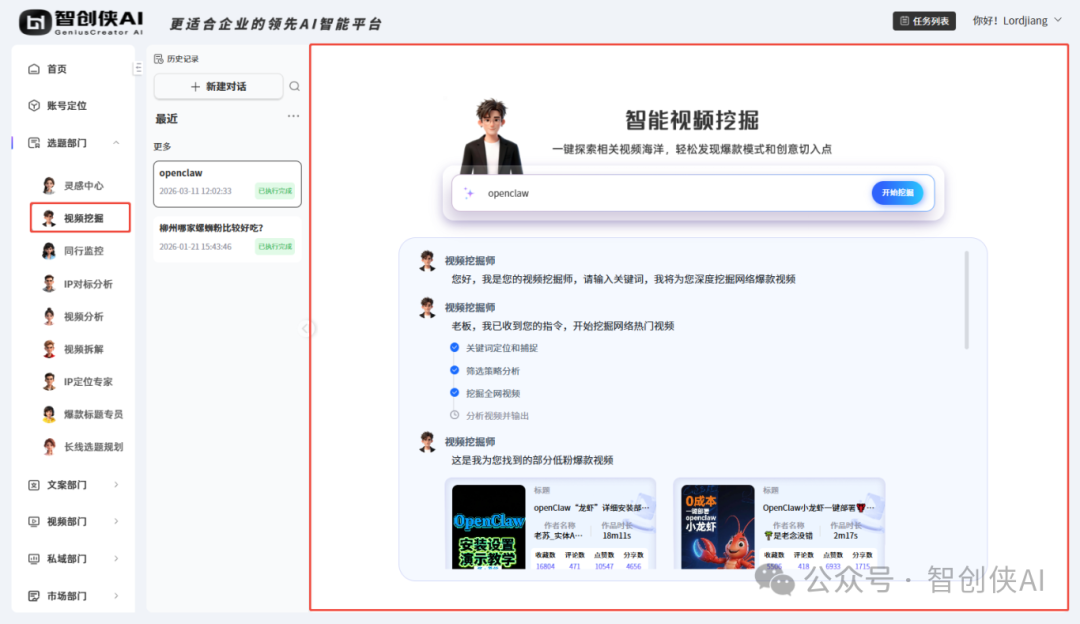Click the sidebar collapse handle icon
Image resolution: width=1080 pixels, height=624 pixels.
click(138, 68)
